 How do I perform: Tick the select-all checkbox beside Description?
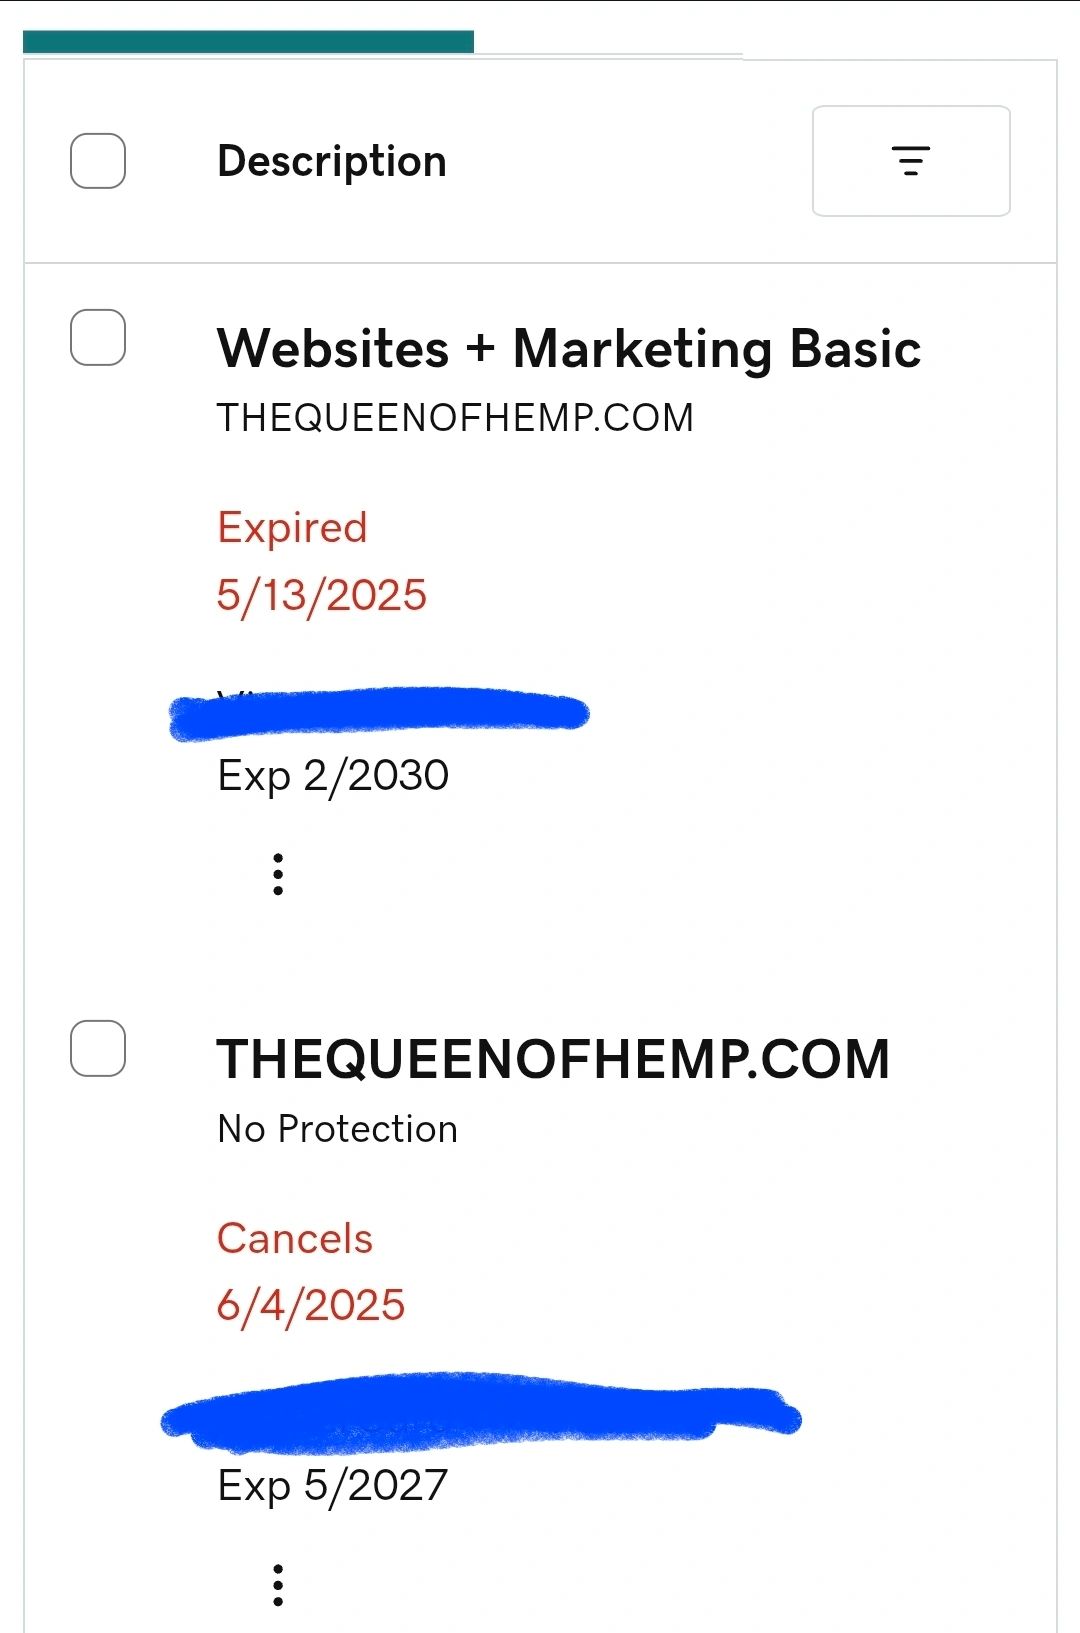pos(98,161)
